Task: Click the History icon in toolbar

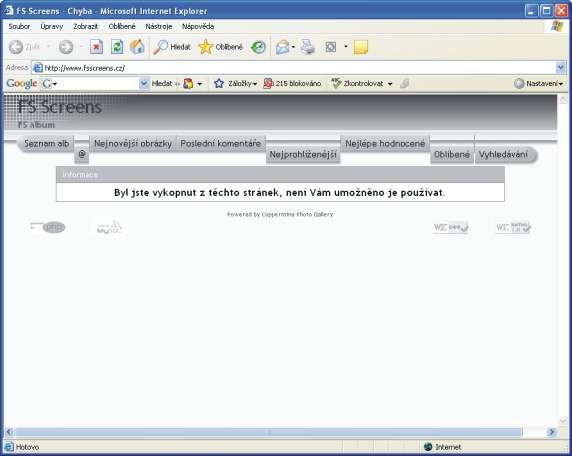Action: tap(258, 47)
